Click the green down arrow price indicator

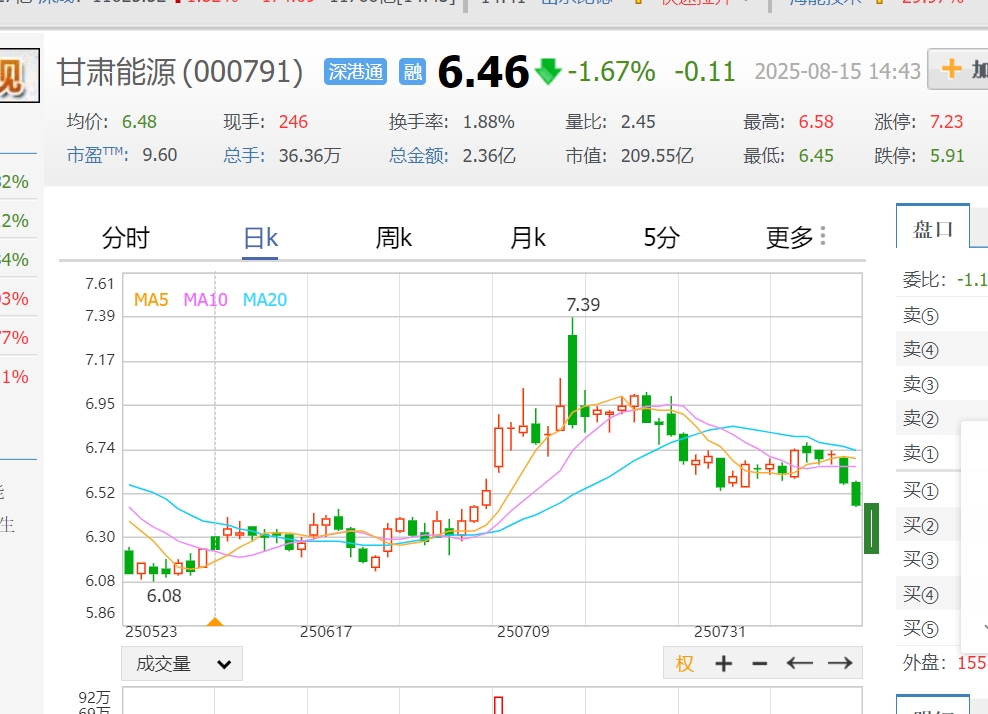coord(548,71)
